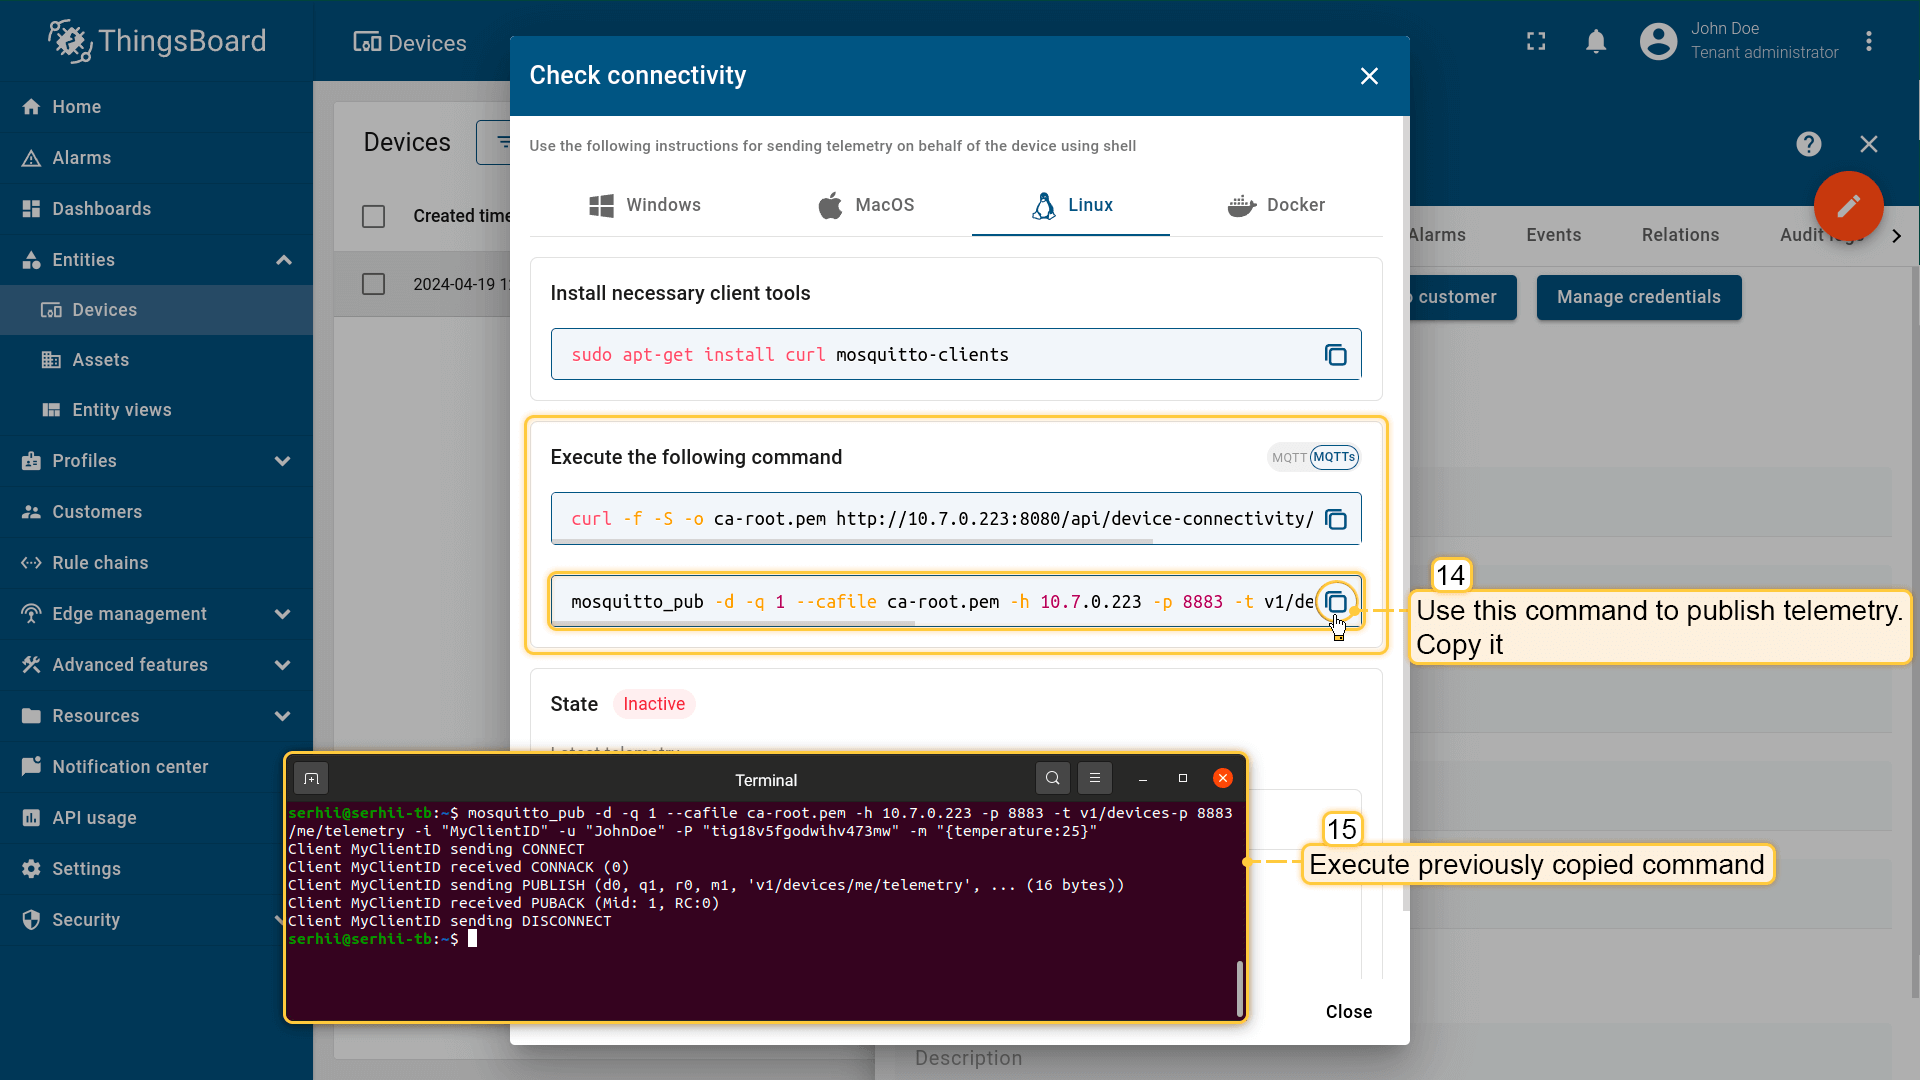1920x1080 pixels.
Task: Copy the mosquitto_pub command
Action: (x=1335, y=602)
